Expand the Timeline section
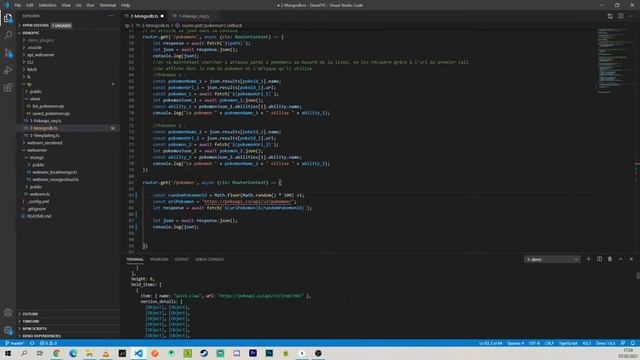Screen dimensions: 640x360 coord(31,321)
